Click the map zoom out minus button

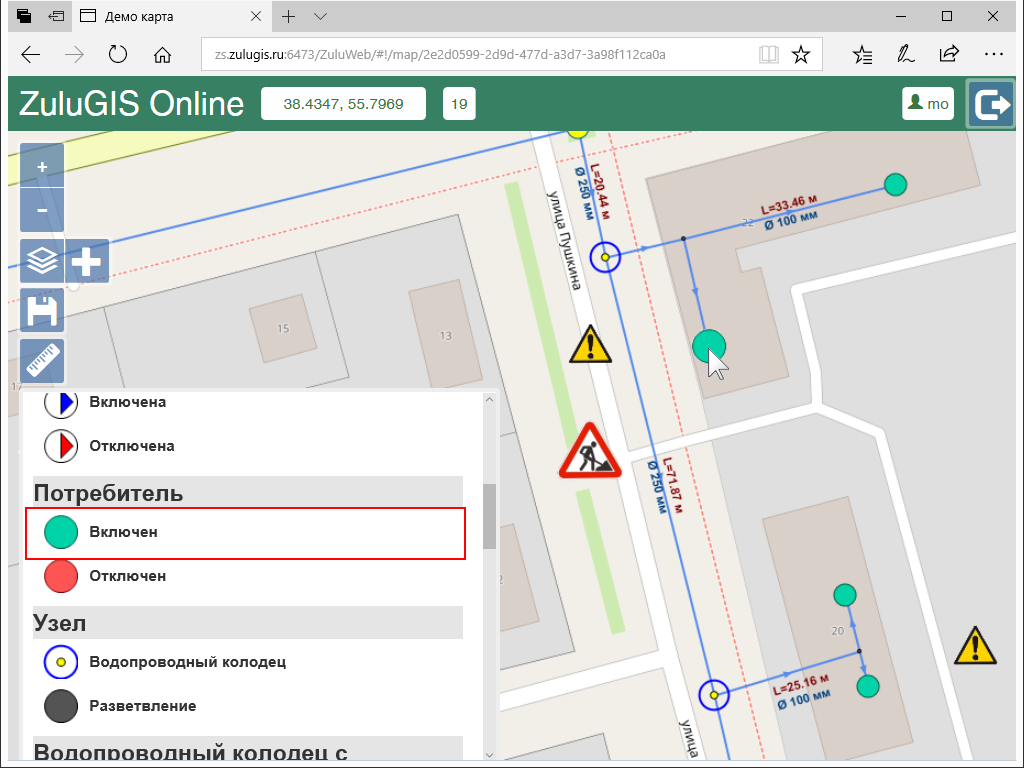(42, 210)
